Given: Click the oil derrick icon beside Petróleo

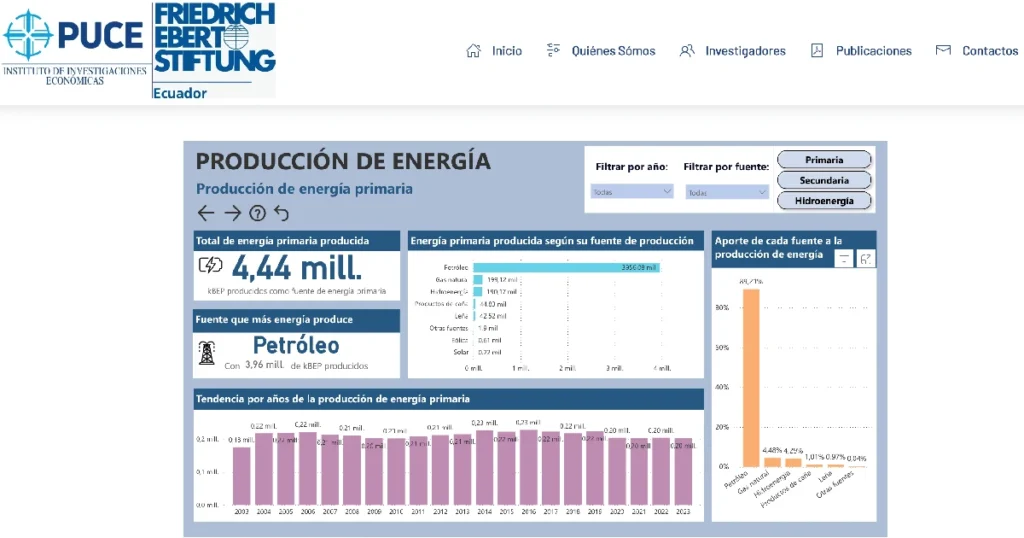Looking at the screenshot, I should 207,353.
